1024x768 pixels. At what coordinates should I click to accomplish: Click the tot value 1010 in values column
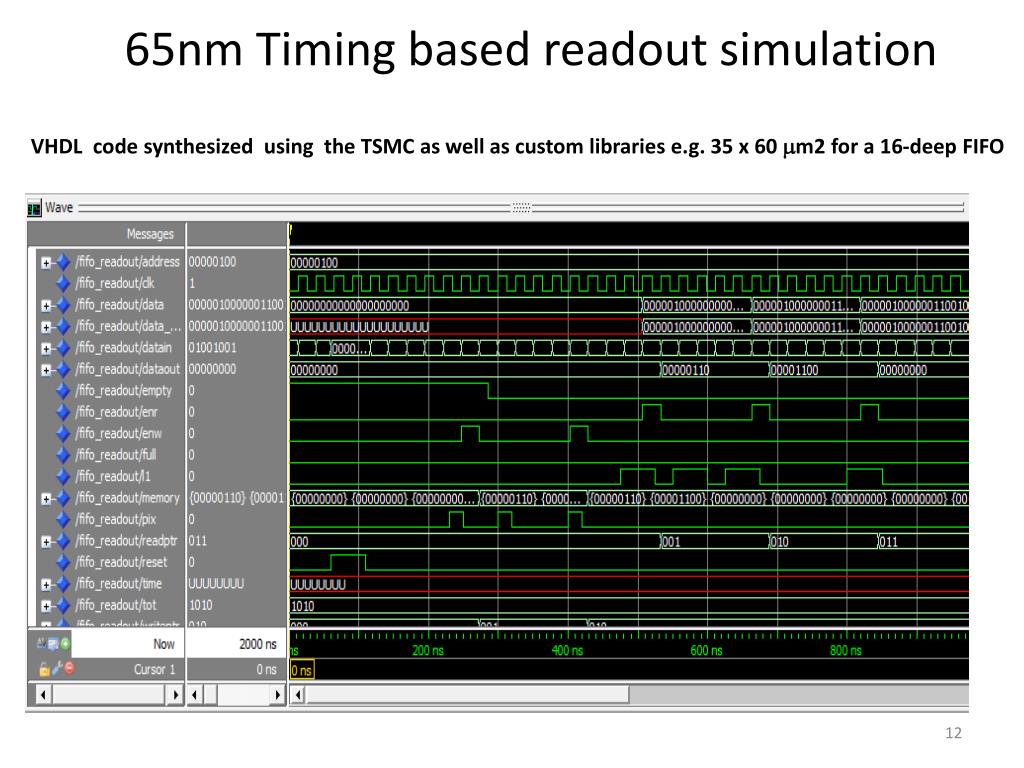pyautogui.click(x=200, y=605)
